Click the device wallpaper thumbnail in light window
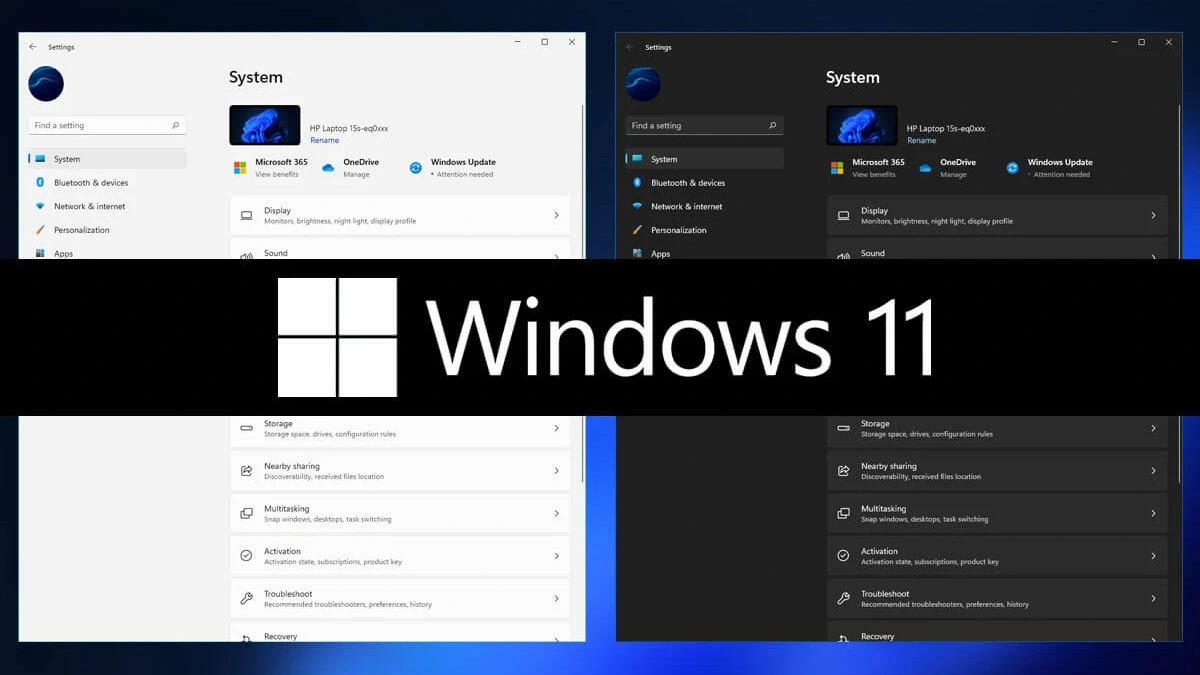The image size is (1200, 675). 265,126
